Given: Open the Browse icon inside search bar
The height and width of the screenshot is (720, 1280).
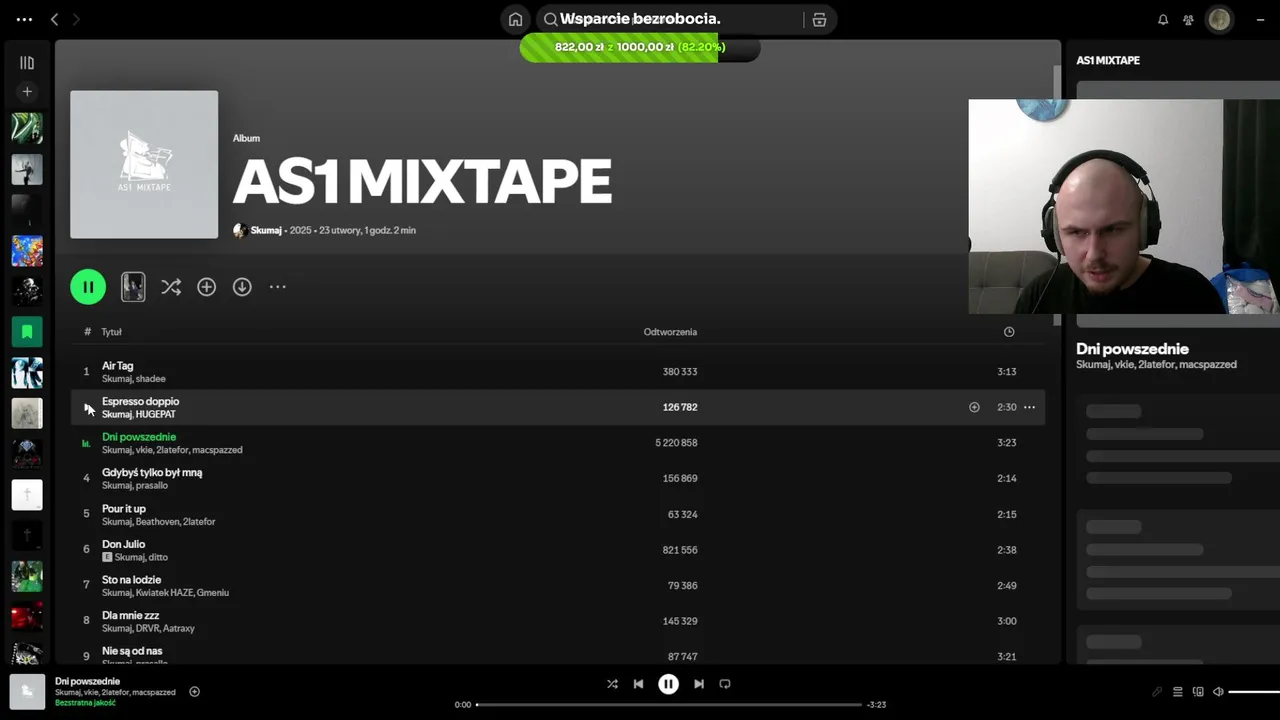Looking at the screenshot, I should click(x=819, y=19).
